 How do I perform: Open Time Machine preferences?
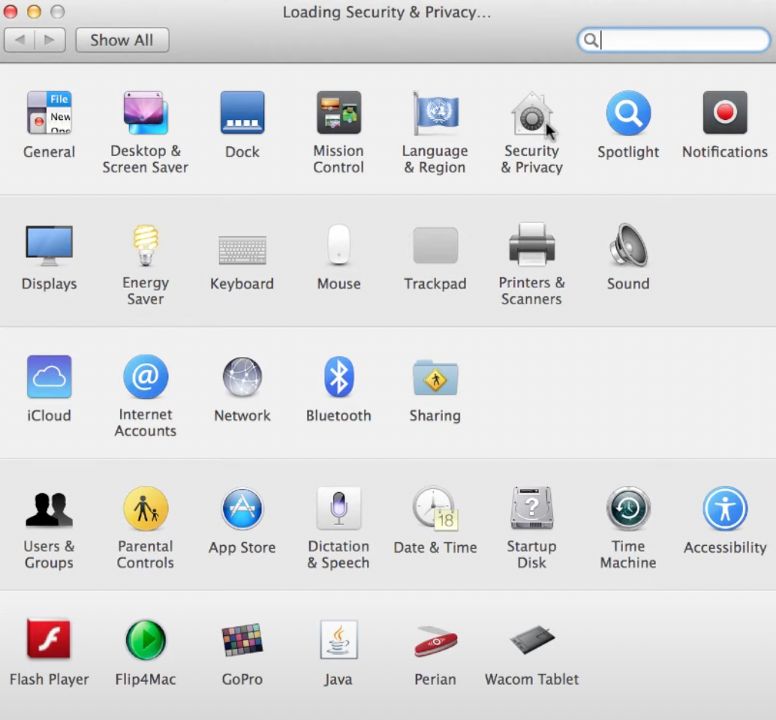point(628,509)
